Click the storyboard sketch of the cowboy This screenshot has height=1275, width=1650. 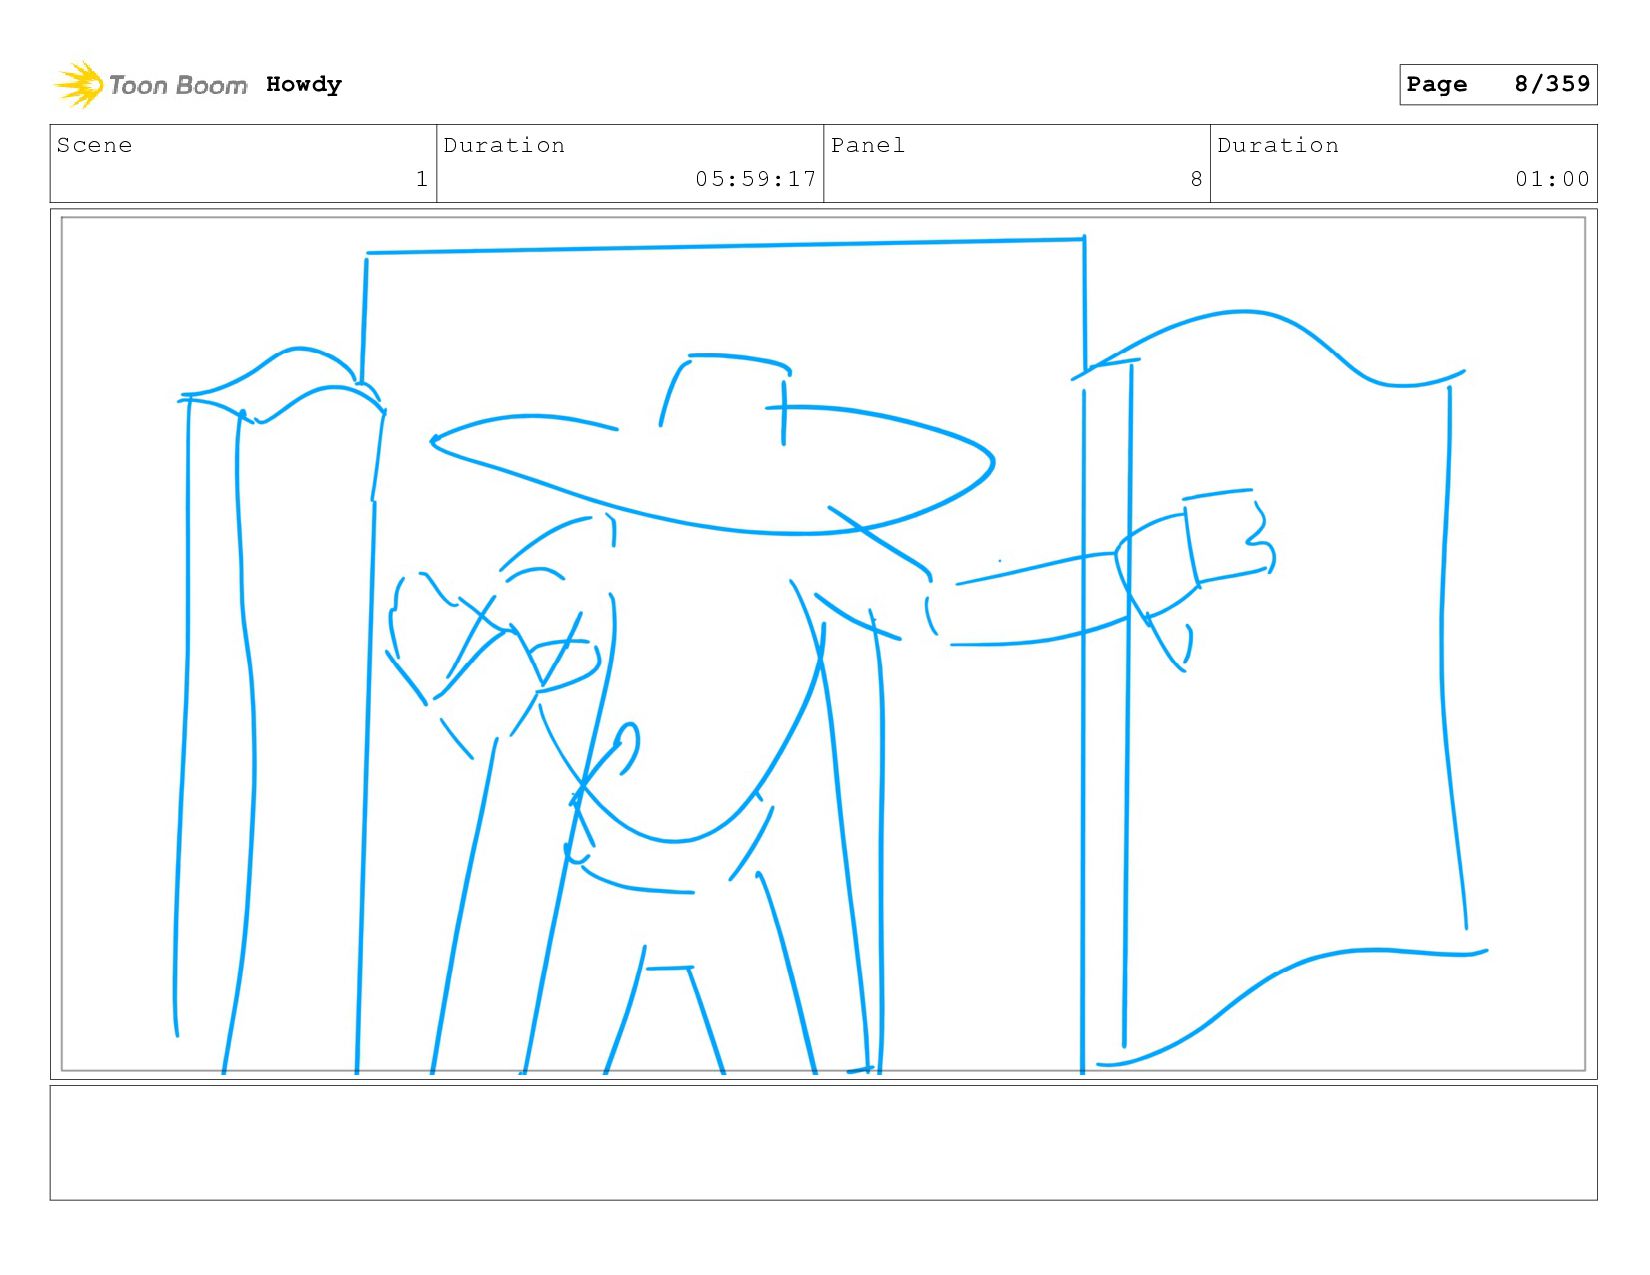coord(823,644)
